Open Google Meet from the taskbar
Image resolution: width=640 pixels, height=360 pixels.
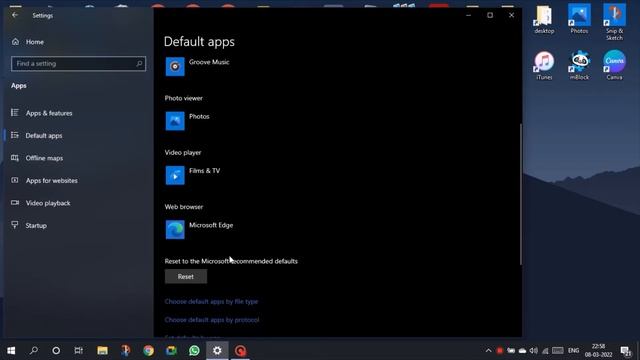[171, 351]
